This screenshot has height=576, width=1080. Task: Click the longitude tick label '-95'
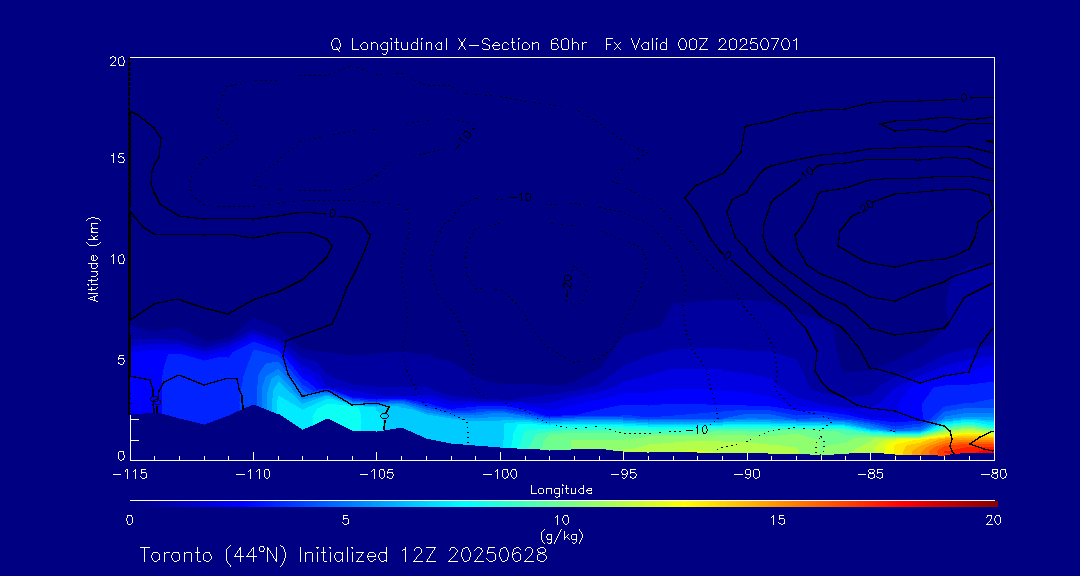(623, 475)
